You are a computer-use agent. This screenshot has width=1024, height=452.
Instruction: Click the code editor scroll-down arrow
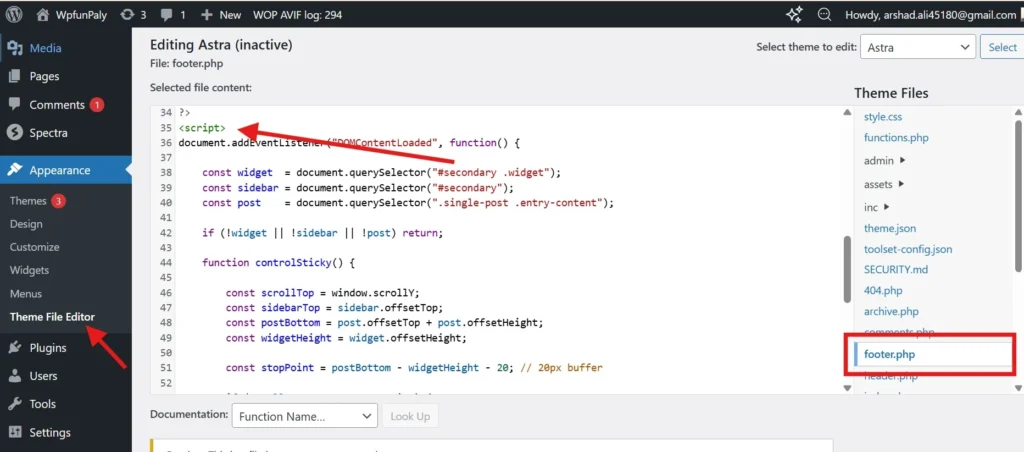tap(847, 387)
